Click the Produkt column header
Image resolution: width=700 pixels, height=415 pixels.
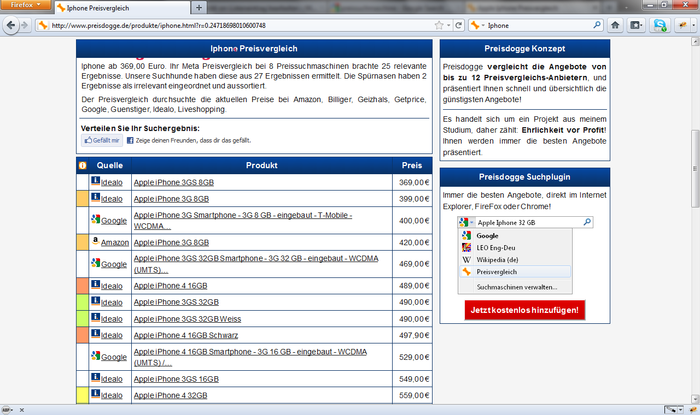tap(262, 166)
